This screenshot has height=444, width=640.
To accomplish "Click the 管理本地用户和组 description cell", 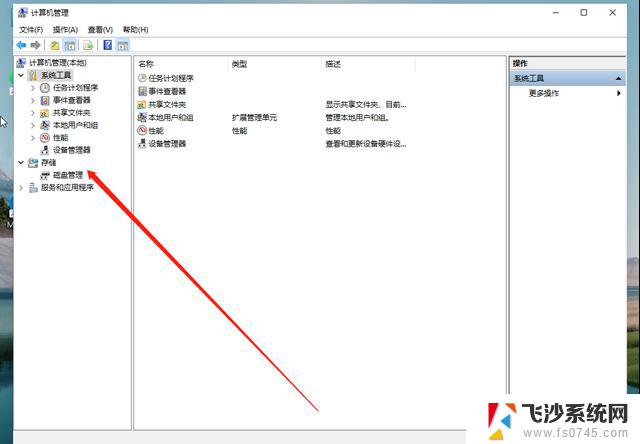I will coord(357,118).
